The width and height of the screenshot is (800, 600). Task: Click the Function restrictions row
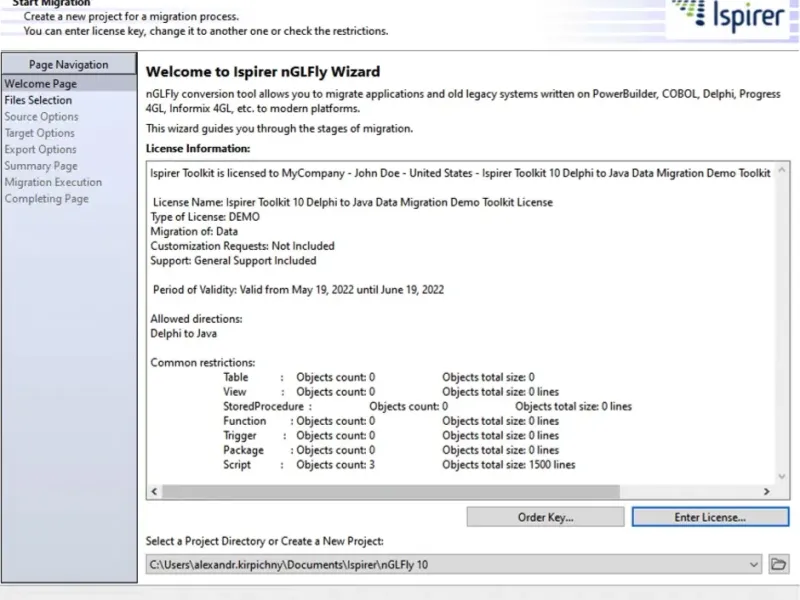point(391,421)
